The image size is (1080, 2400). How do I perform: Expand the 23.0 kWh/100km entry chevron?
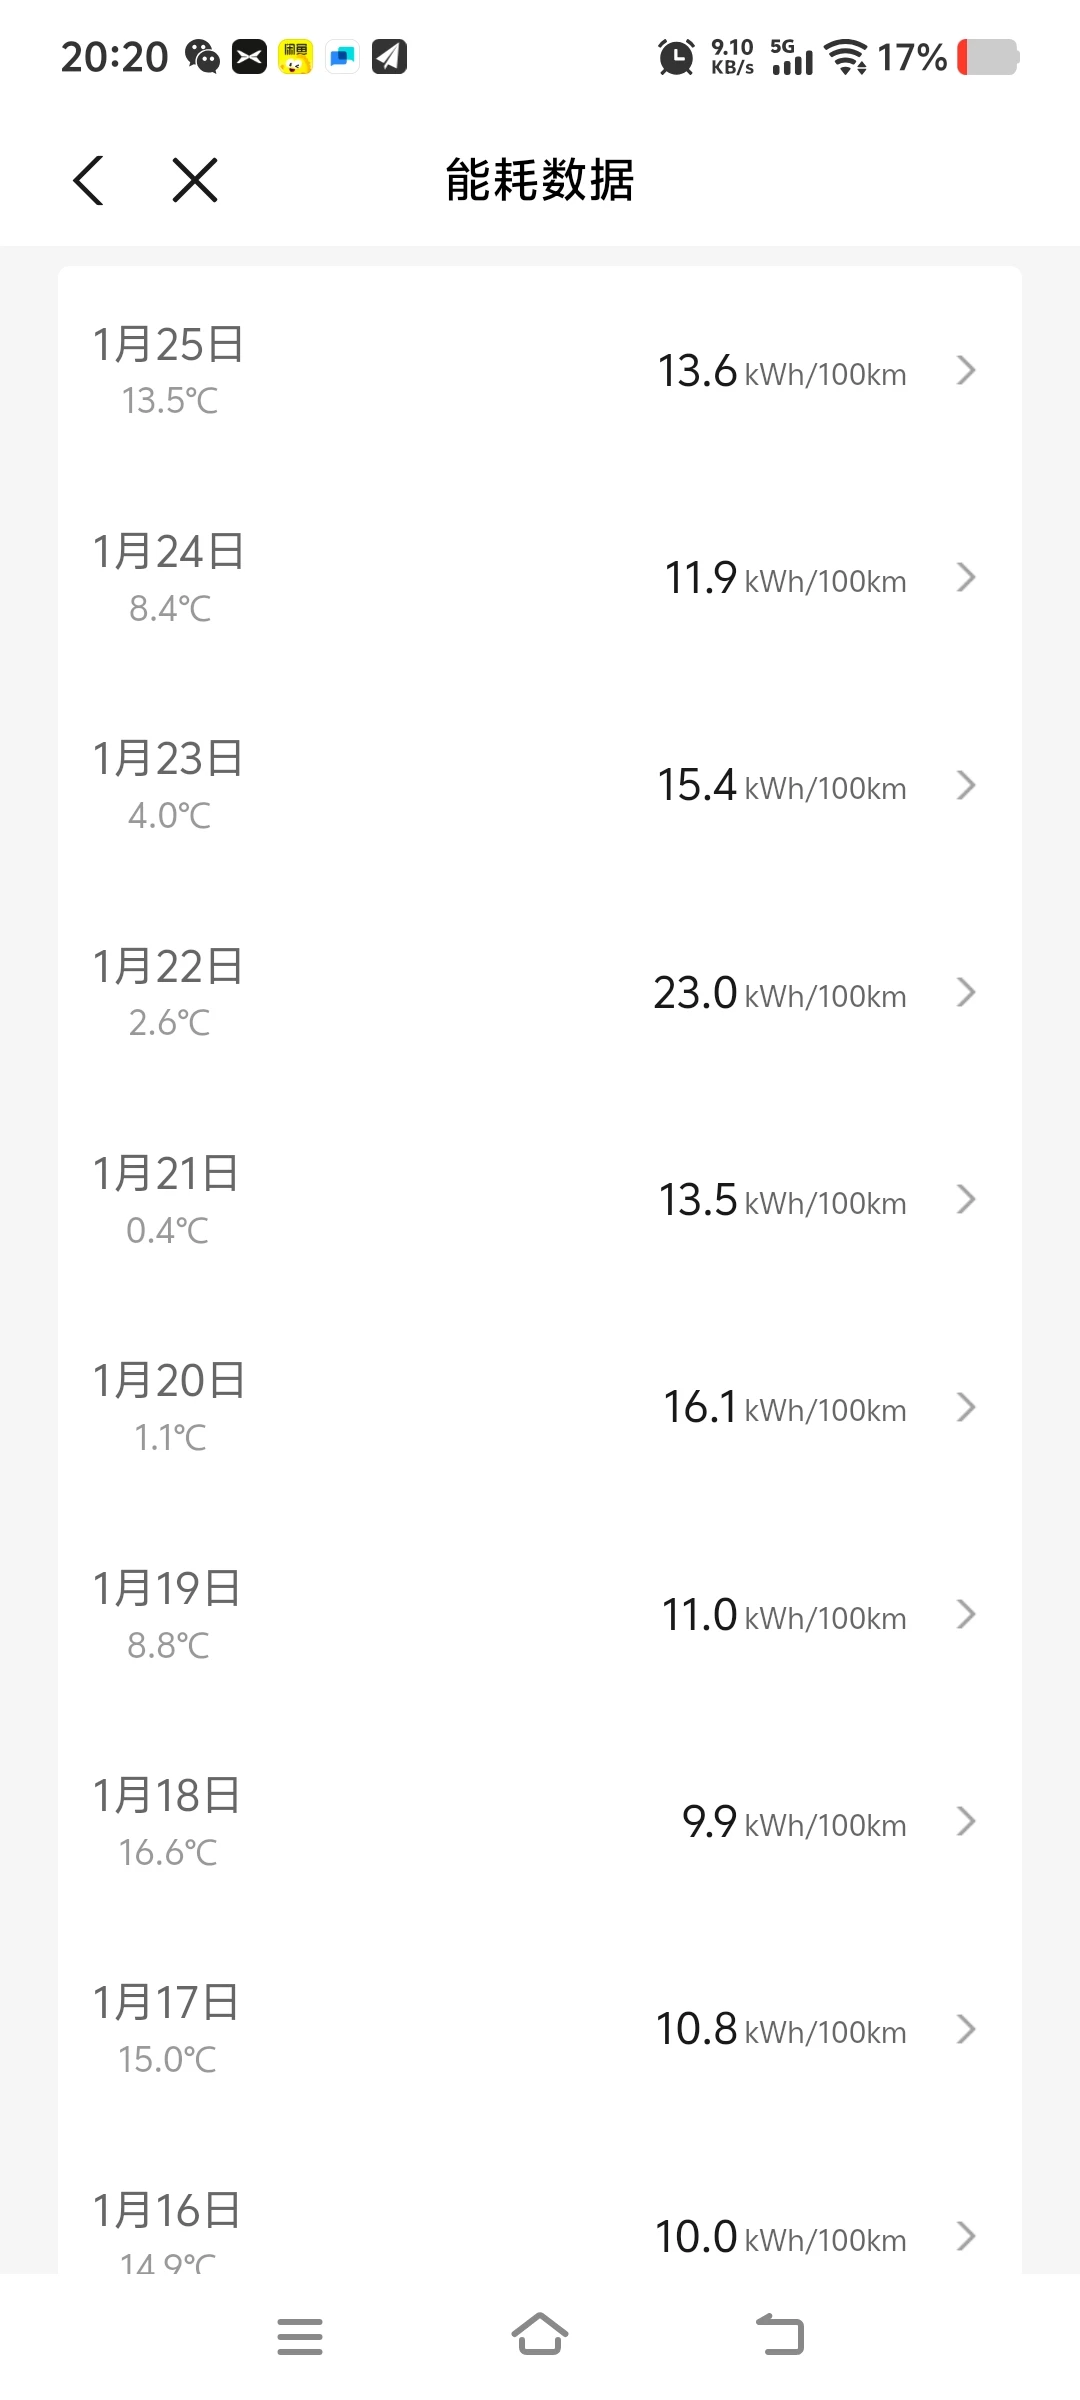tap(965, 993)
